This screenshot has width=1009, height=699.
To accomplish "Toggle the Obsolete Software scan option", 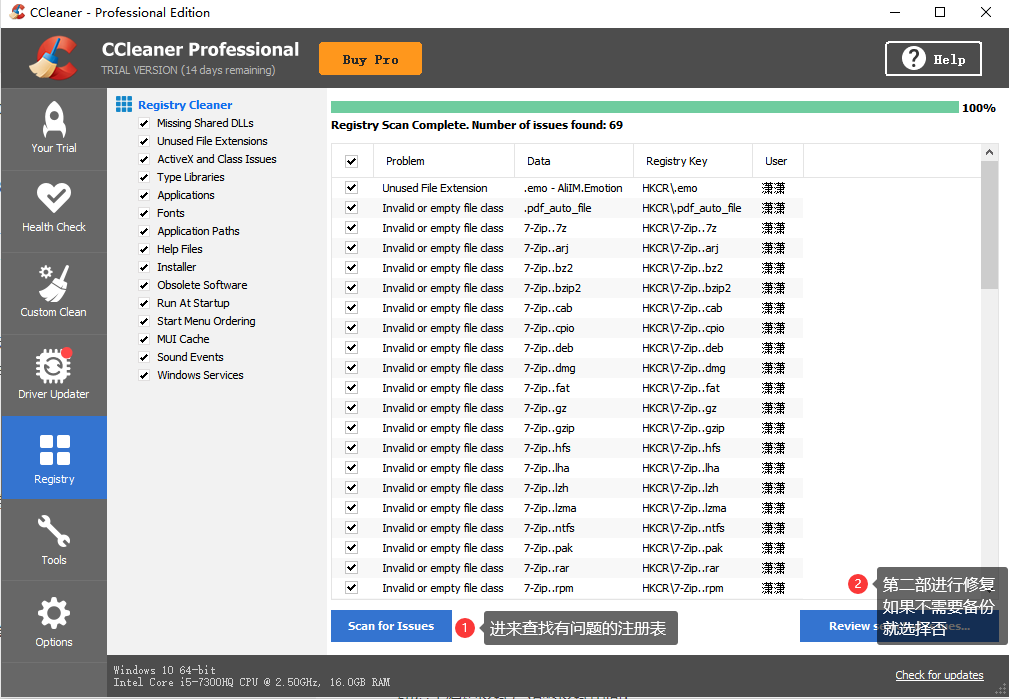I will click(x=145, y=285).
